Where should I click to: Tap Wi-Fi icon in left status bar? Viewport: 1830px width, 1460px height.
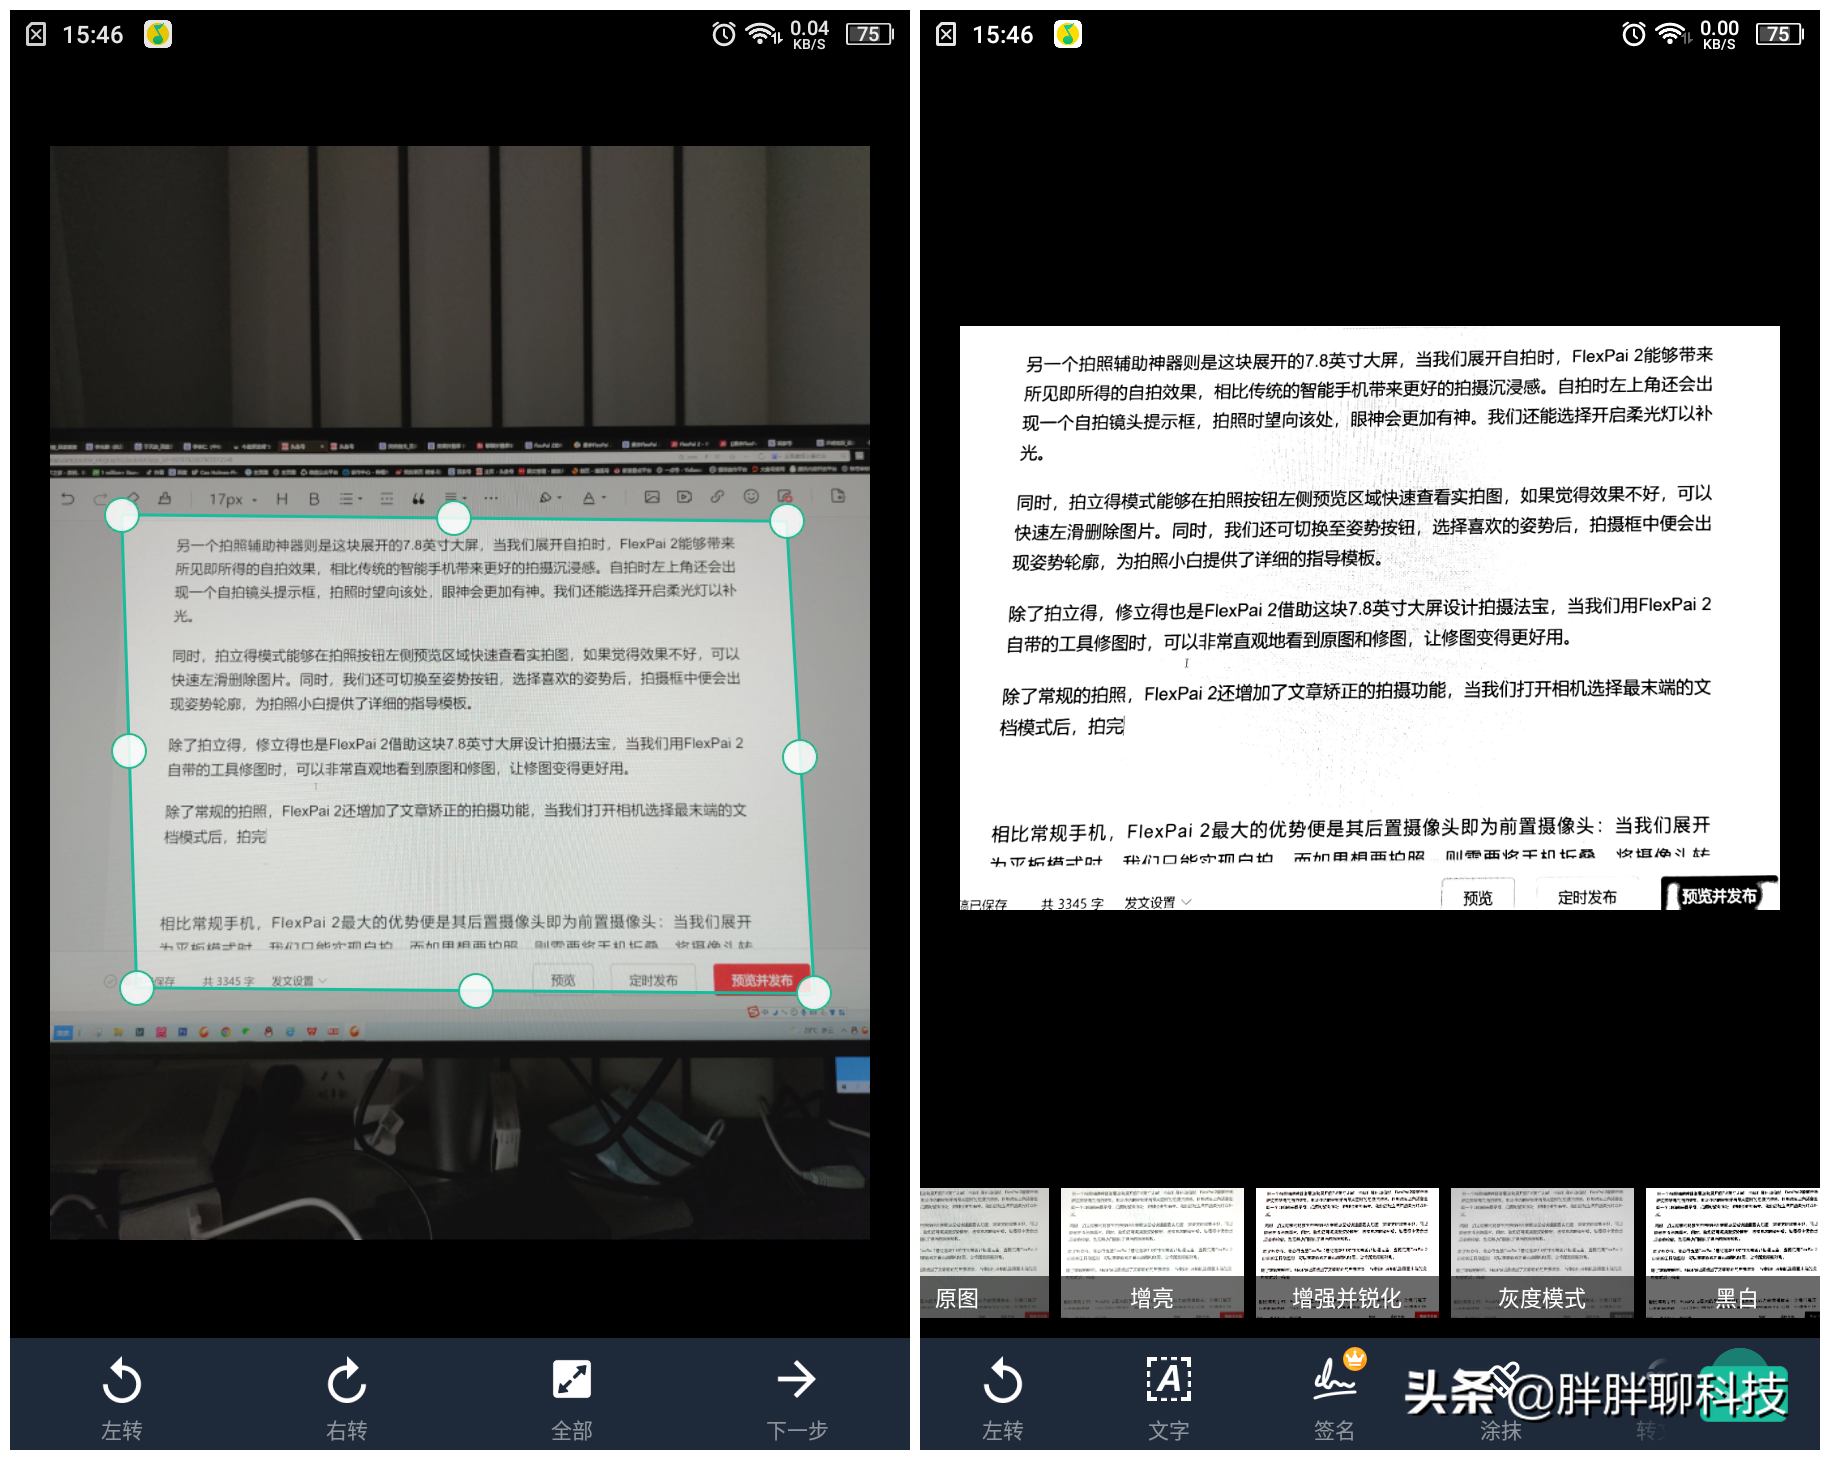pos(764,35)
